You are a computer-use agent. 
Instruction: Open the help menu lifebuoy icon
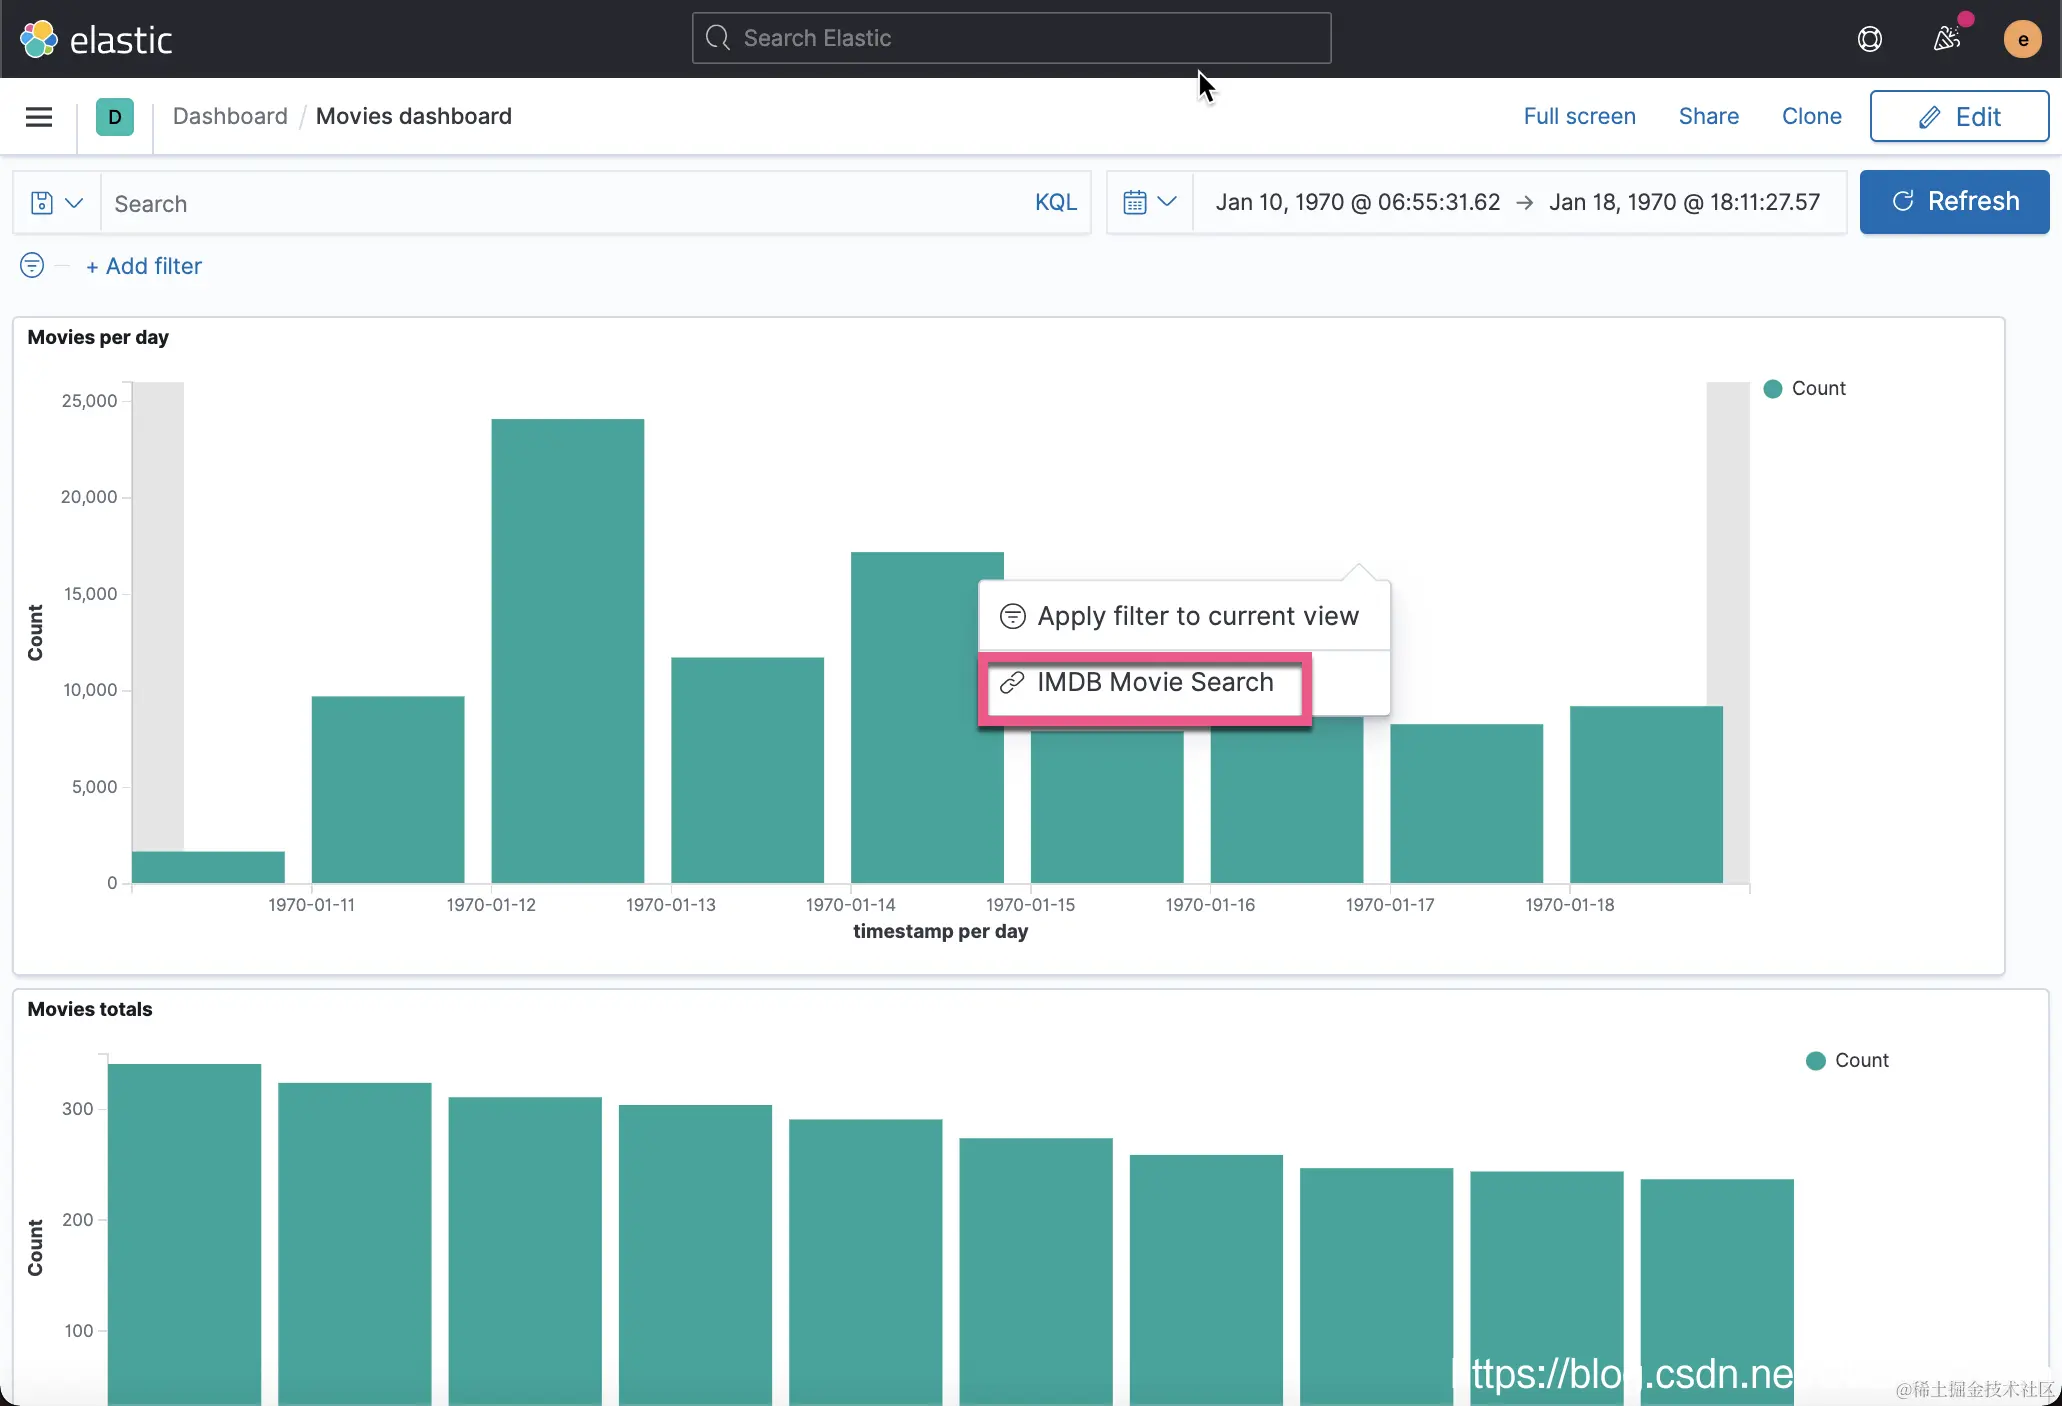pyautogui.click(x=1869, y=39)
